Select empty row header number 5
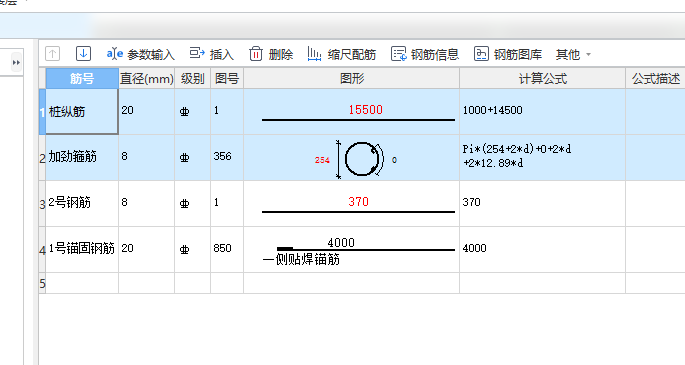 click(42, 283)
